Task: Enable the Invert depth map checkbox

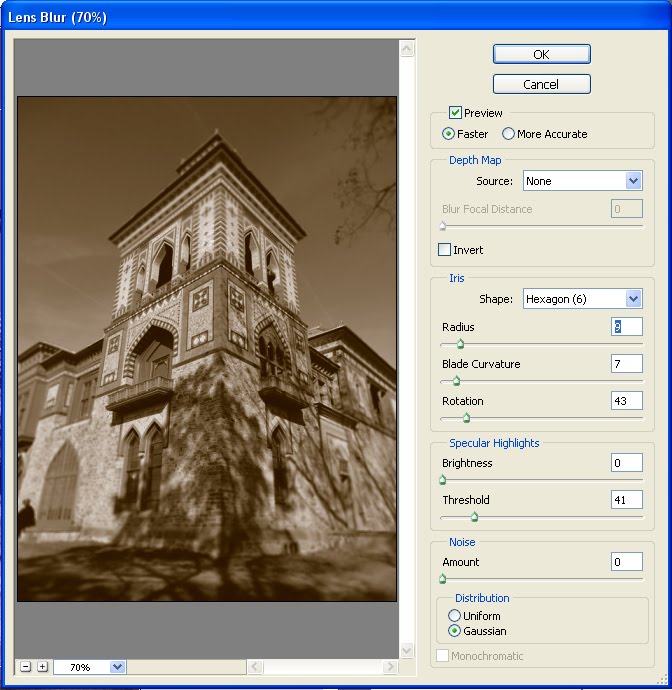Action: click(444, 250)
